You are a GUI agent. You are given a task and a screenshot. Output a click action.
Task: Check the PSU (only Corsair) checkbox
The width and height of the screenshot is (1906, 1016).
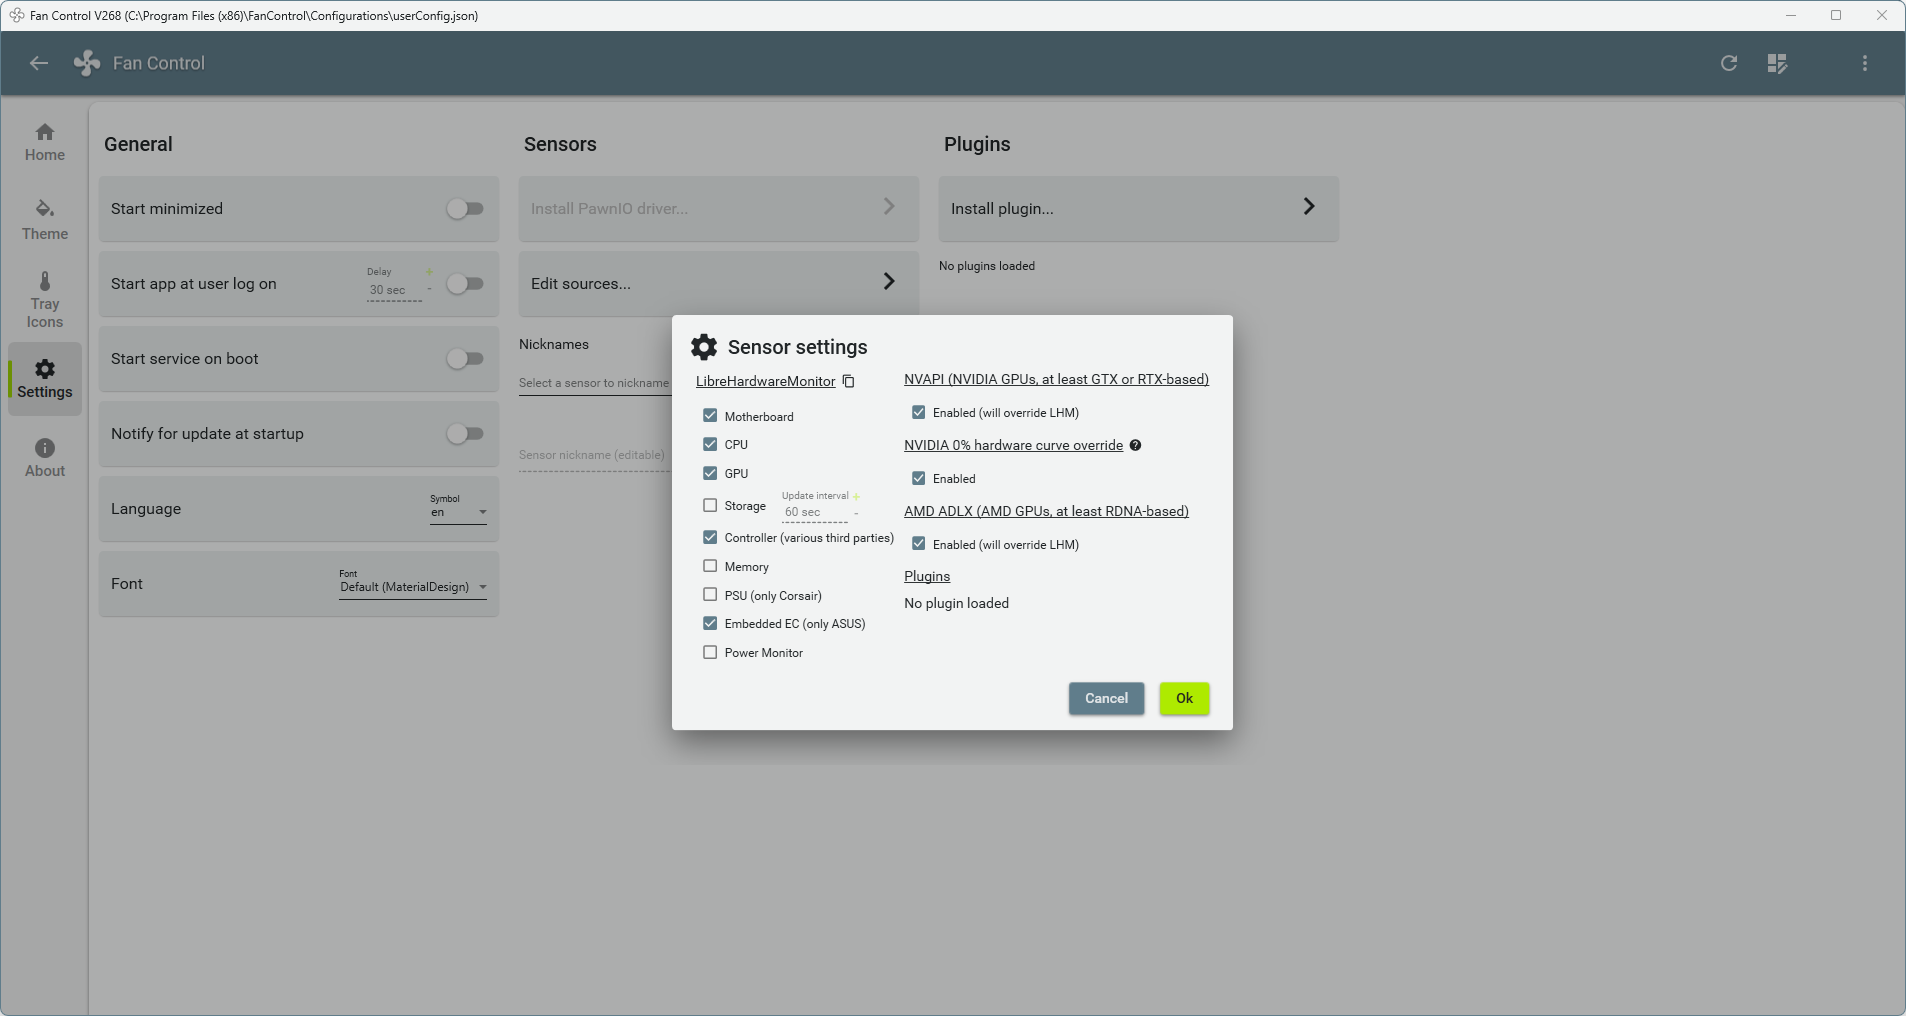(710, 595)
